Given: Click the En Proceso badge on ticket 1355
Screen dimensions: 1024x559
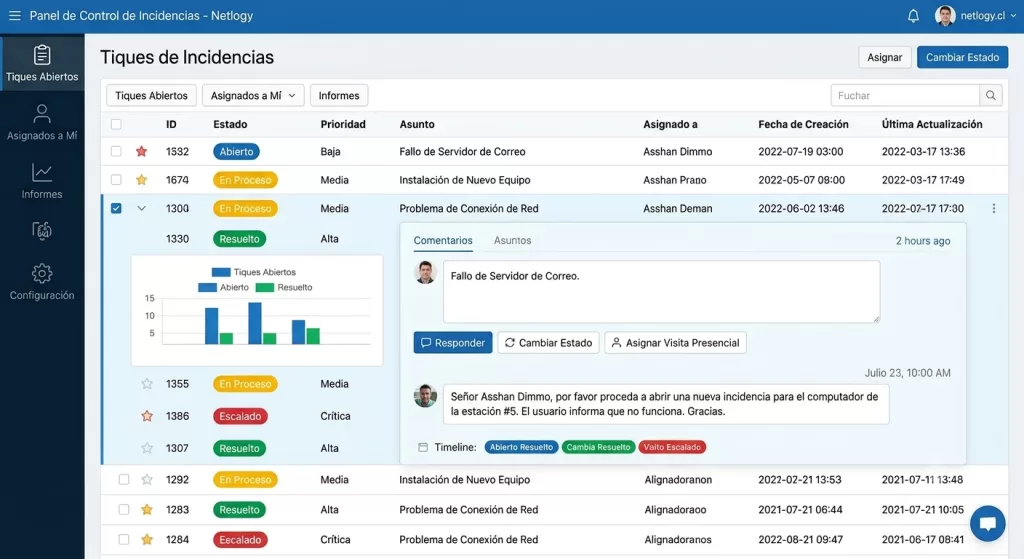Looking at the screenshot, I should (245, 384).
